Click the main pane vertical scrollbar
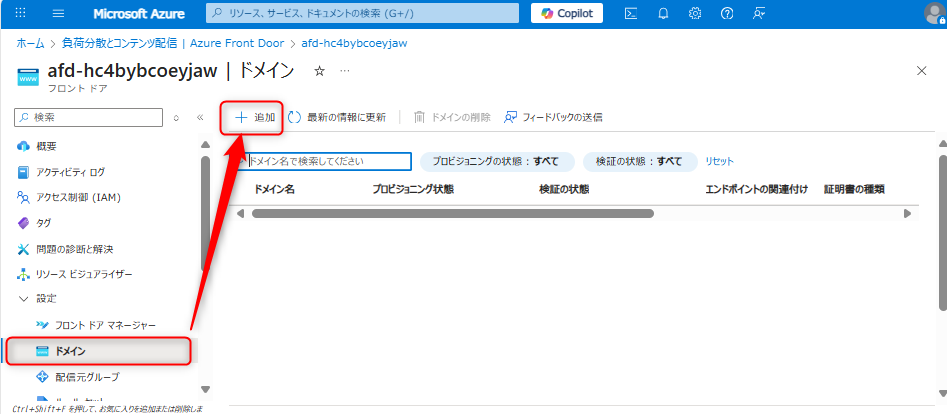 [943, 234]
